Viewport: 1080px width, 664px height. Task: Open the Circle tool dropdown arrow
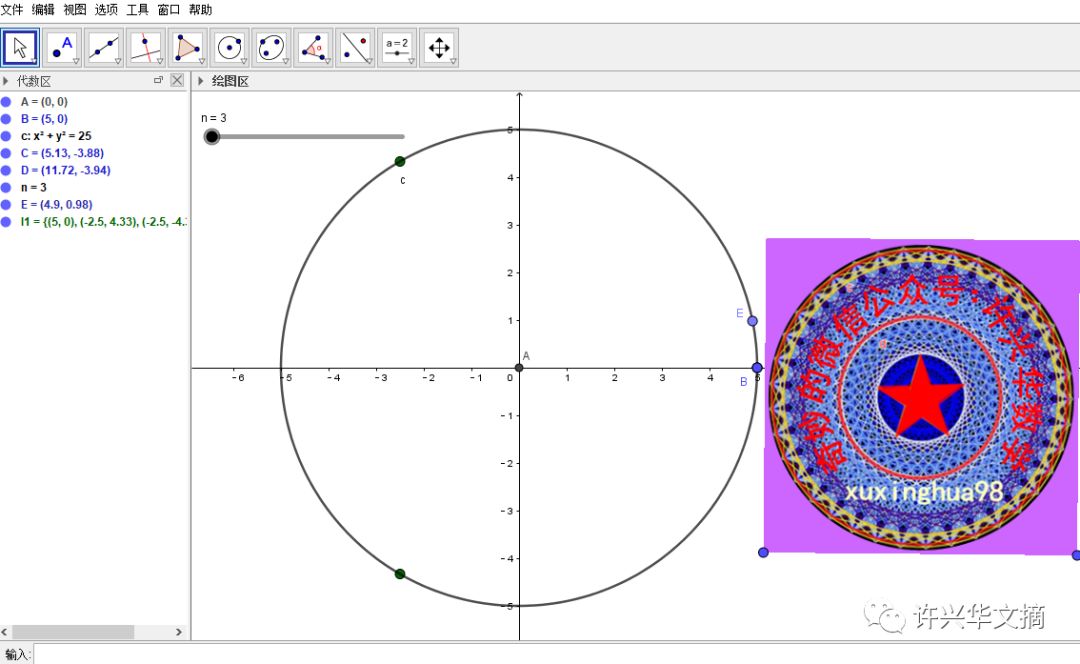[x=243, y=61]
